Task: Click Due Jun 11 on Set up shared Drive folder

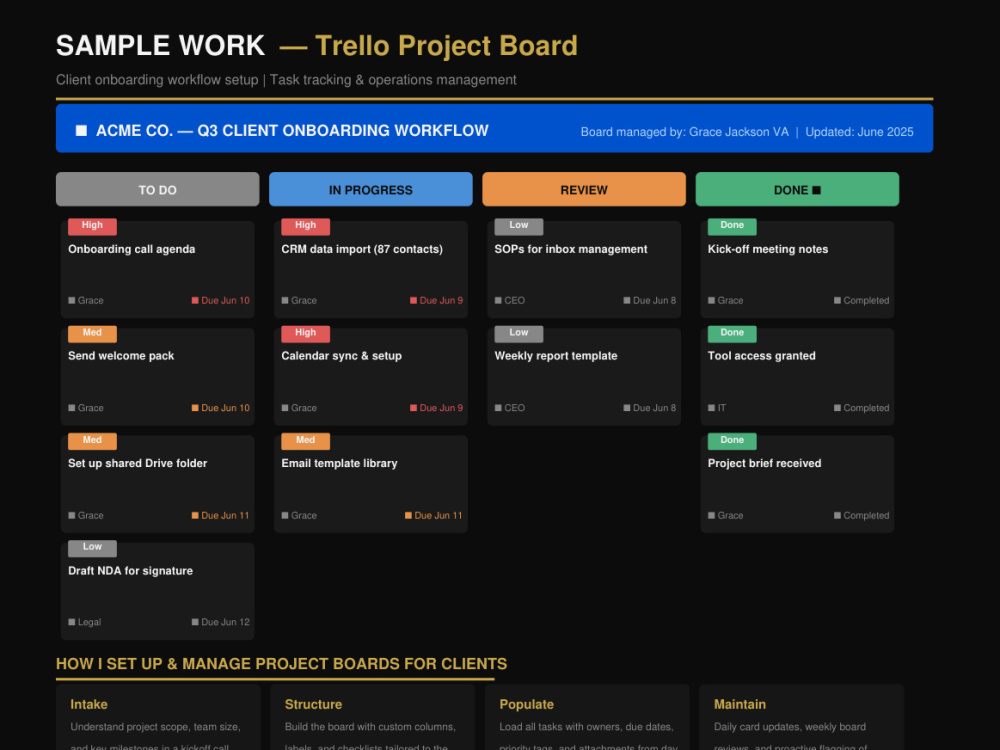Action: click(x=221, y=515)
